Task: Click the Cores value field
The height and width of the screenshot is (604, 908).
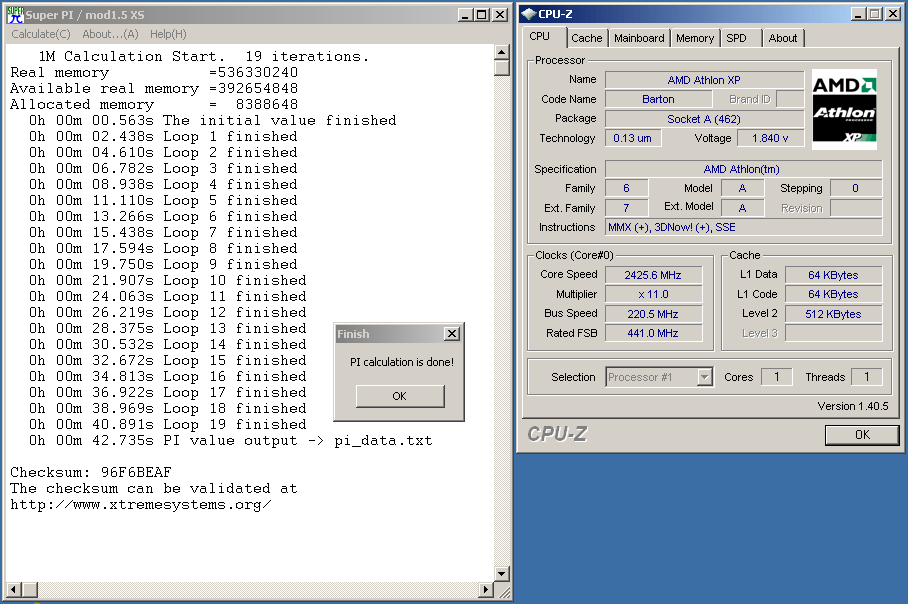Action: (777, 377)
